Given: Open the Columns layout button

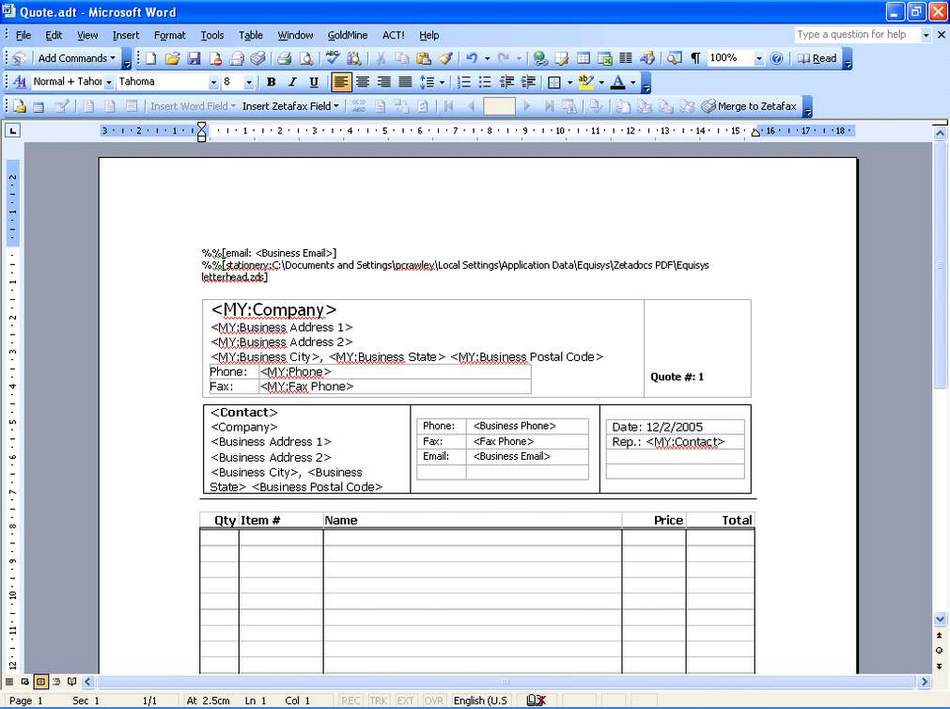Looking at the screenshot, I should (x=626, y=58).
